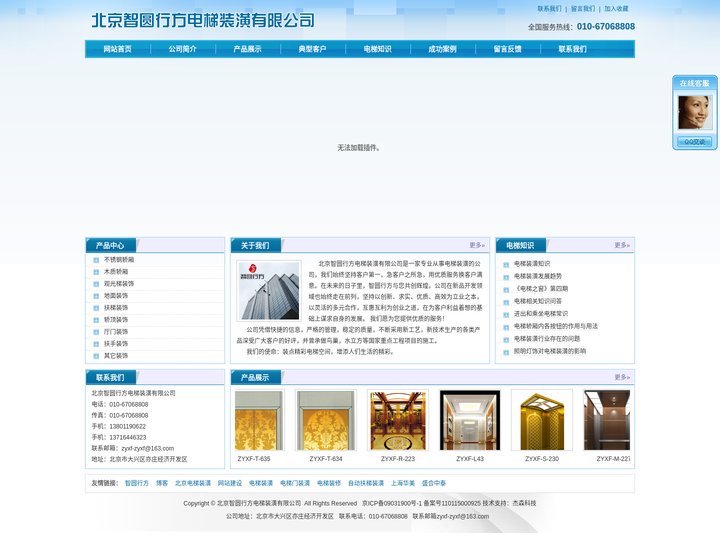720x540 pixels.
Task: Select 产品展示 in the top navigation bar
Action: 248,49
